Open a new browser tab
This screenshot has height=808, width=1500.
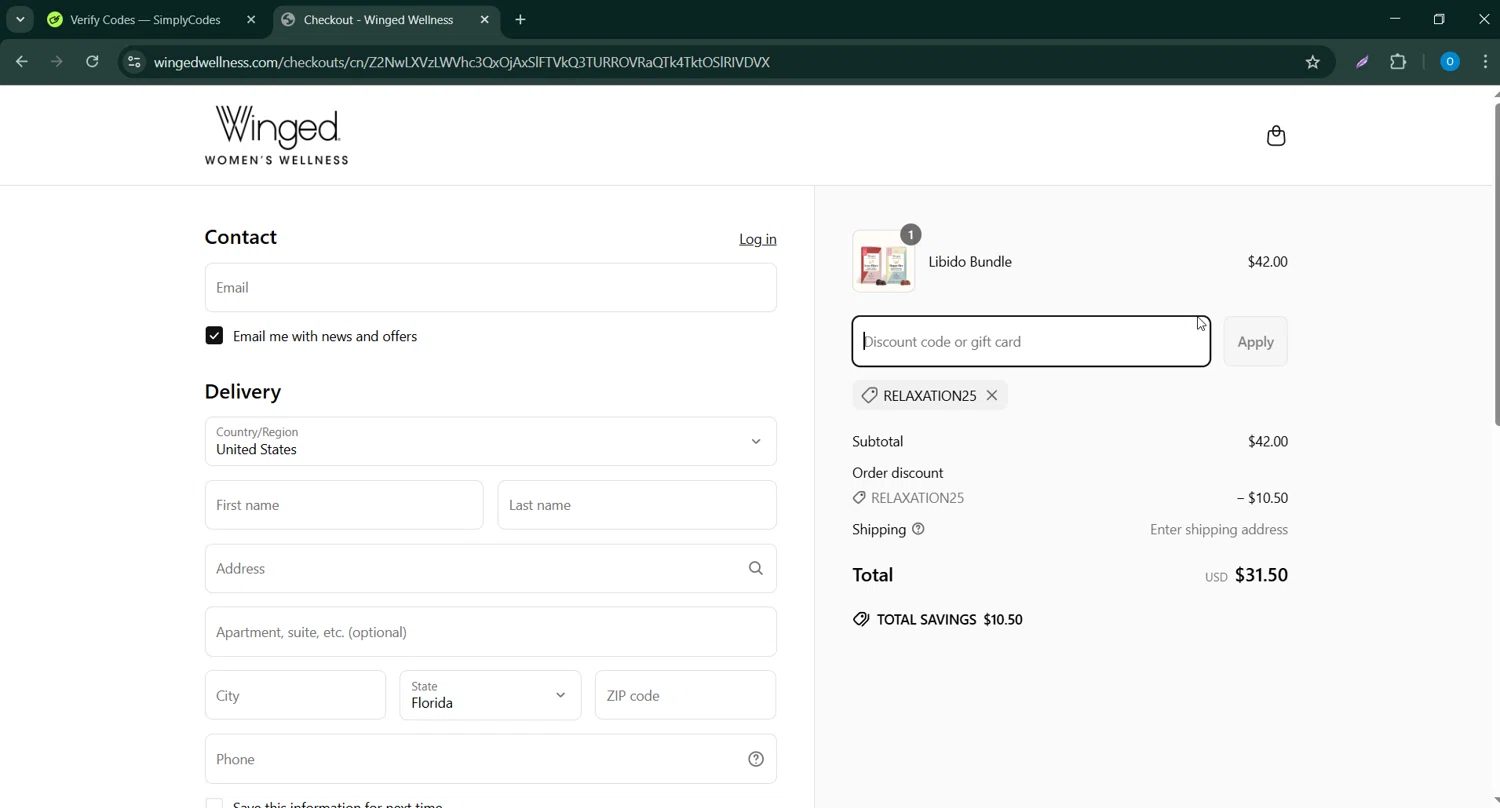(x=520, y=20)
